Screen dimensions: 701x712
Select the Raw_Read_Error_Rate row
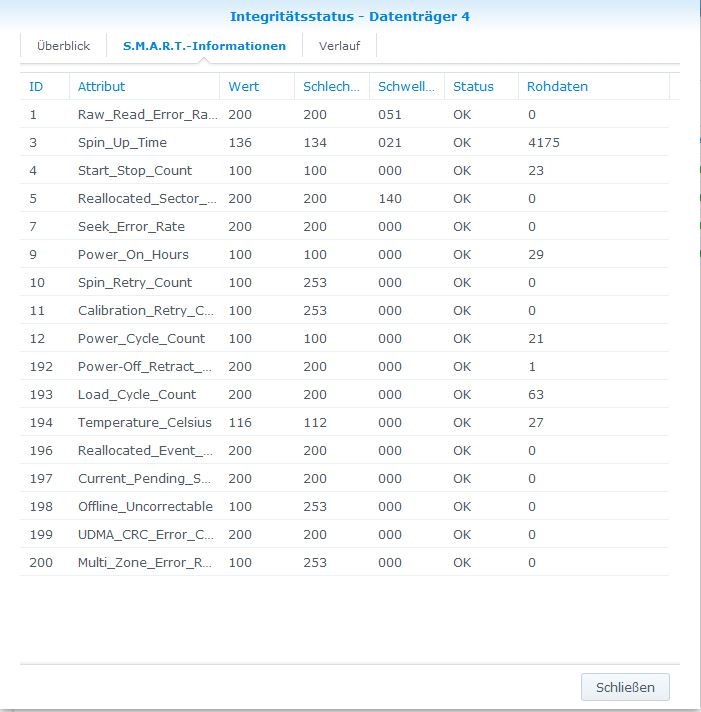pos(147,115)
